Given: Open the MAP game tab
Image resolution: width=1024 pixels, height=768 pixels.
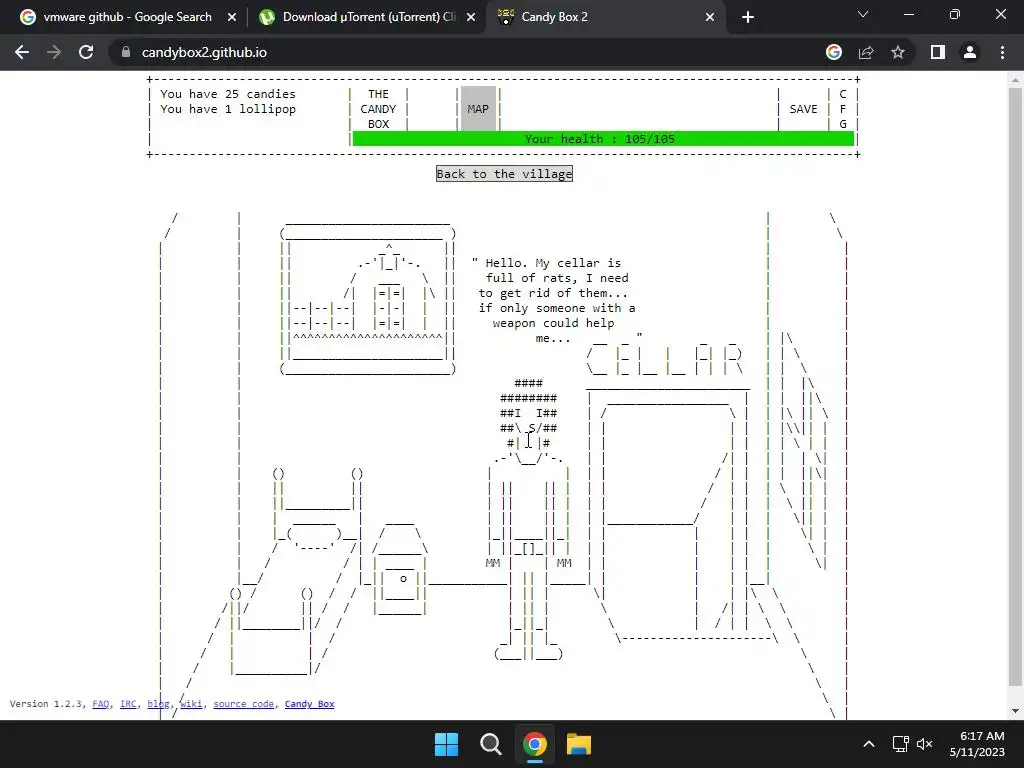Looking at the screenshot, I should pos(478,109).
